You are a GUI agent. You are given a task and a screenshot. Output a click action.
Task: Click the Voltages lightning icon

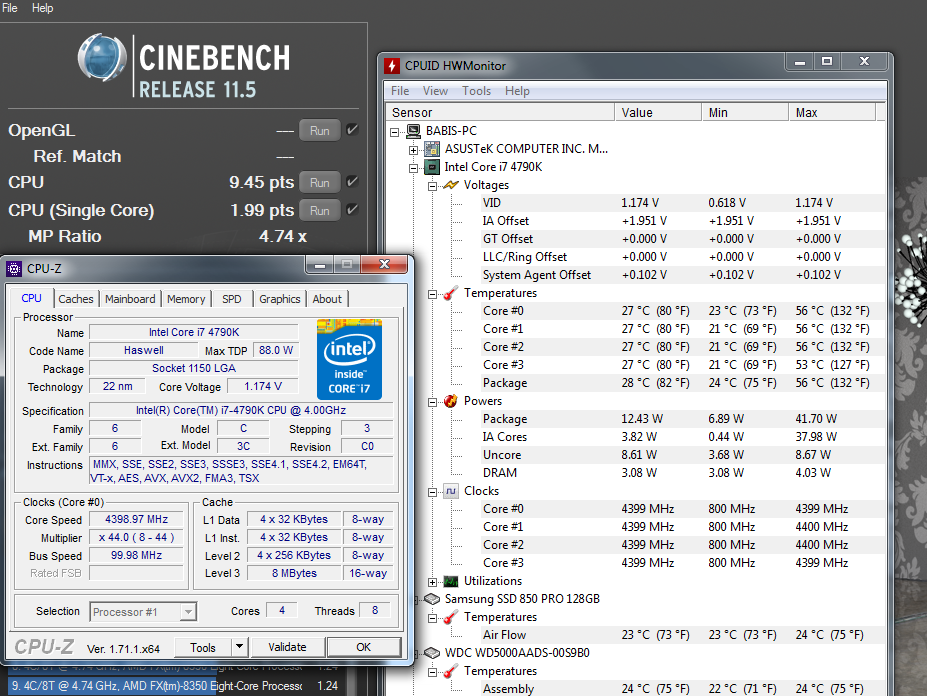451,185
